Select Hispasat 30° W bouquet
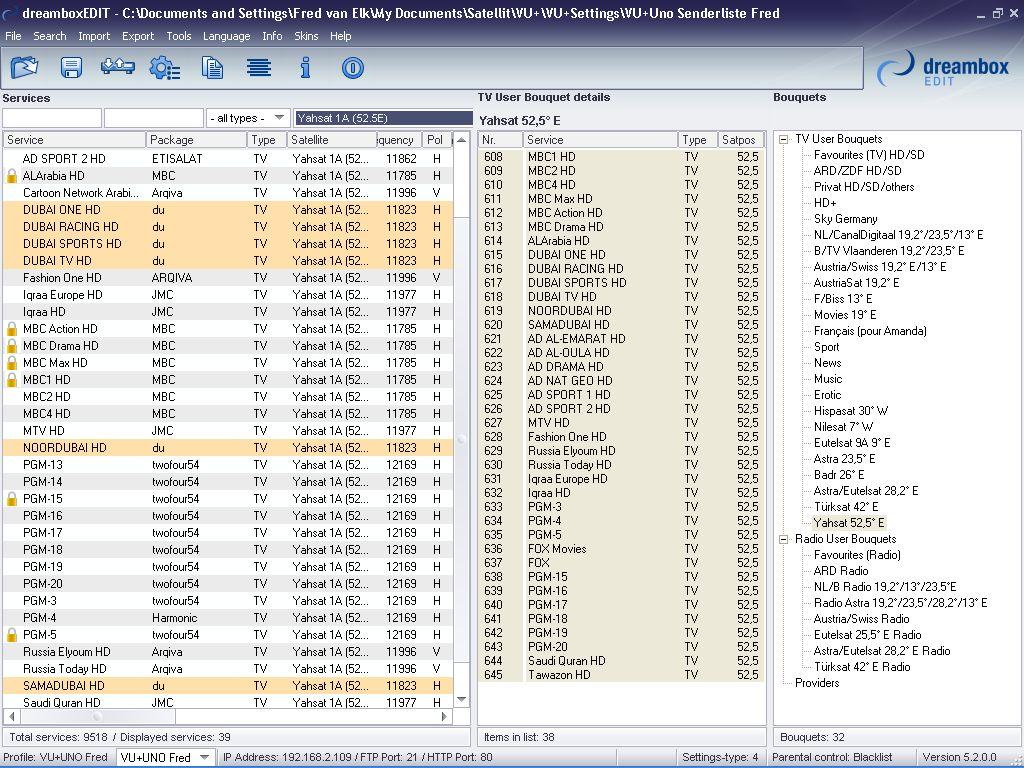1024x768 pixels. coord(850,411)
